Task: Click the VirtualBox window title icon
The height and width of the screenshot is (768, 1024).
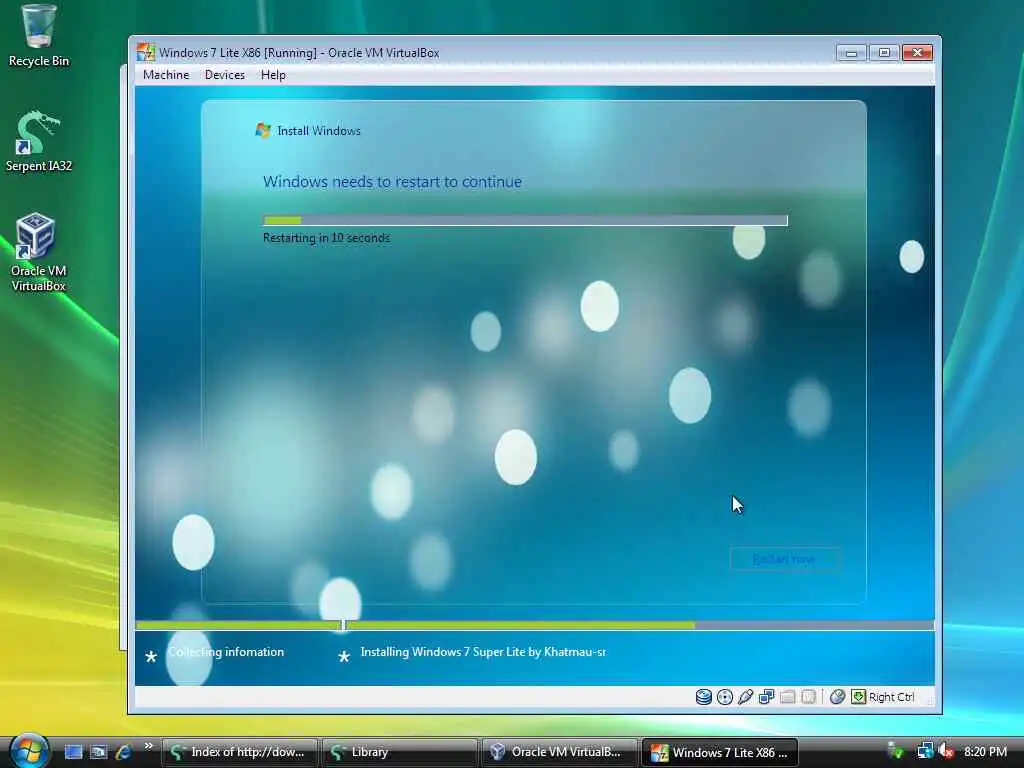Action: pos(145,52)
